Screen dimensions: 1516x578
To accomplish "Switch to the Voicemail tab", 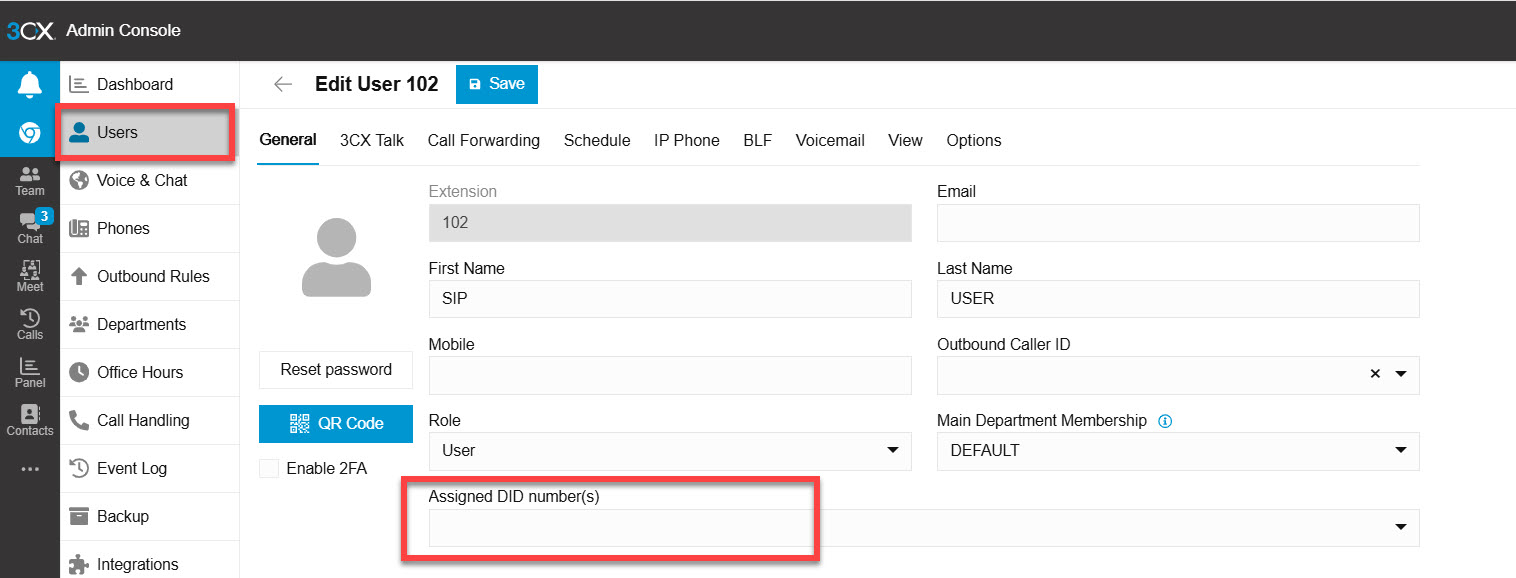I will coord(829,140).
